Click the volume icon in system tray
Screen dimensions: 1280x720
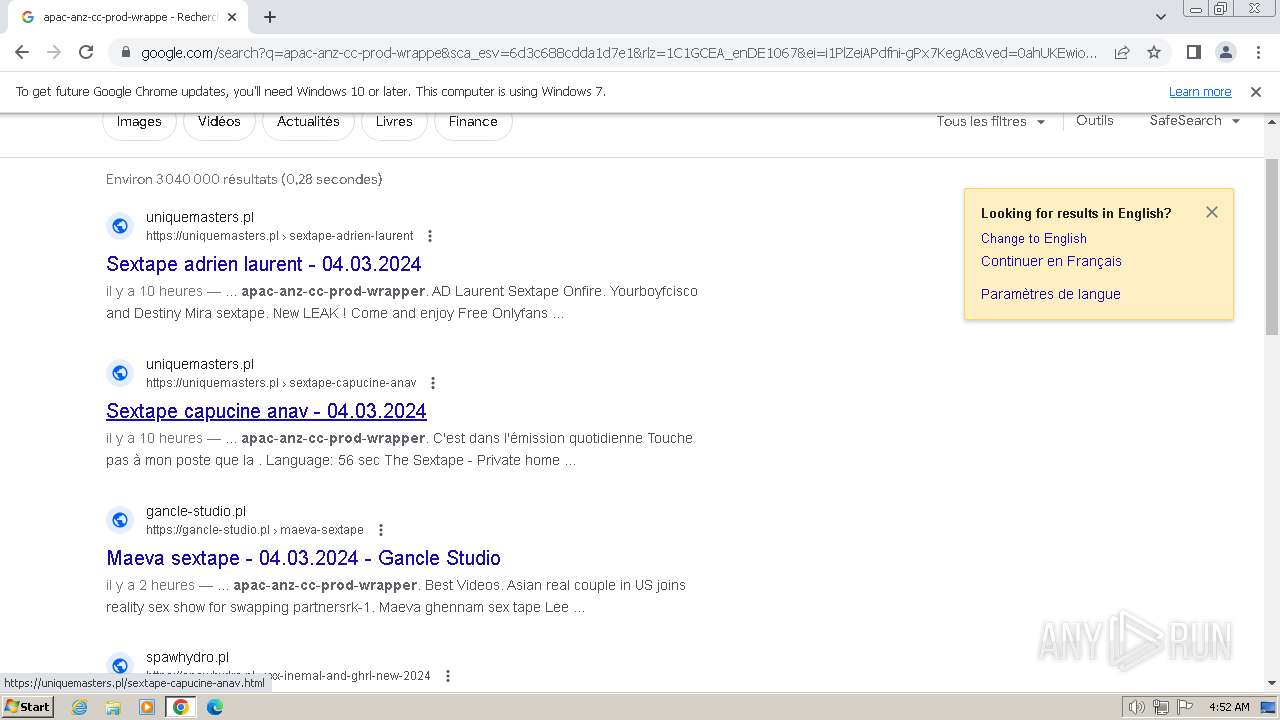(1137, 707)
